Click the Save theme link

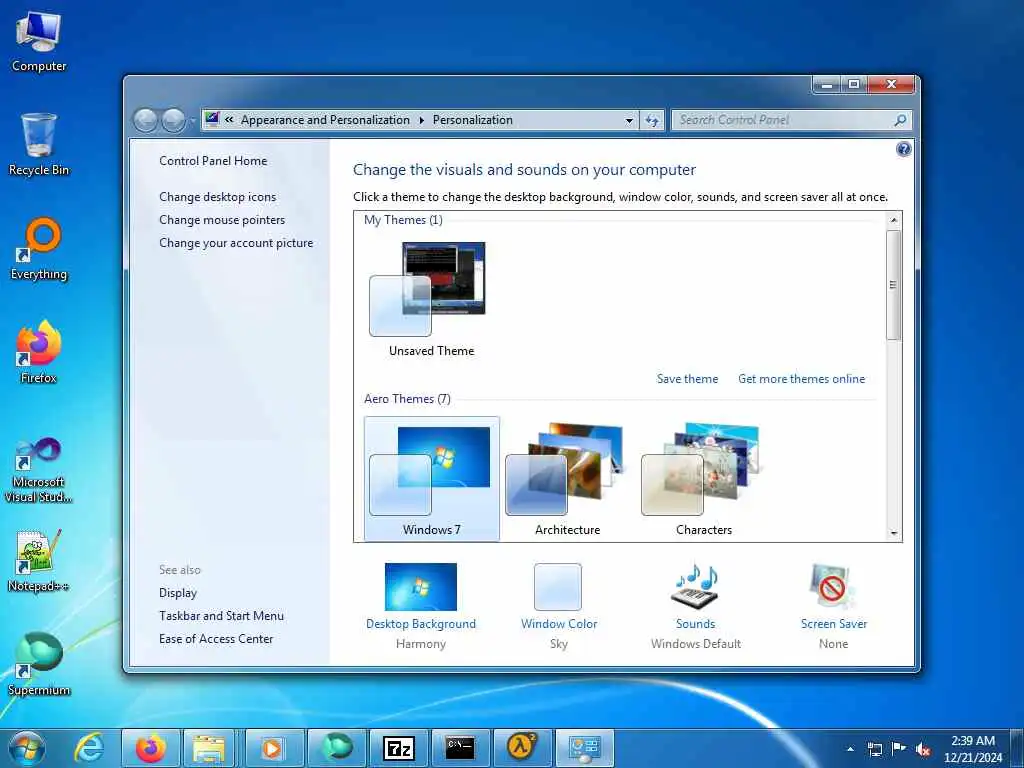[687, 379]
